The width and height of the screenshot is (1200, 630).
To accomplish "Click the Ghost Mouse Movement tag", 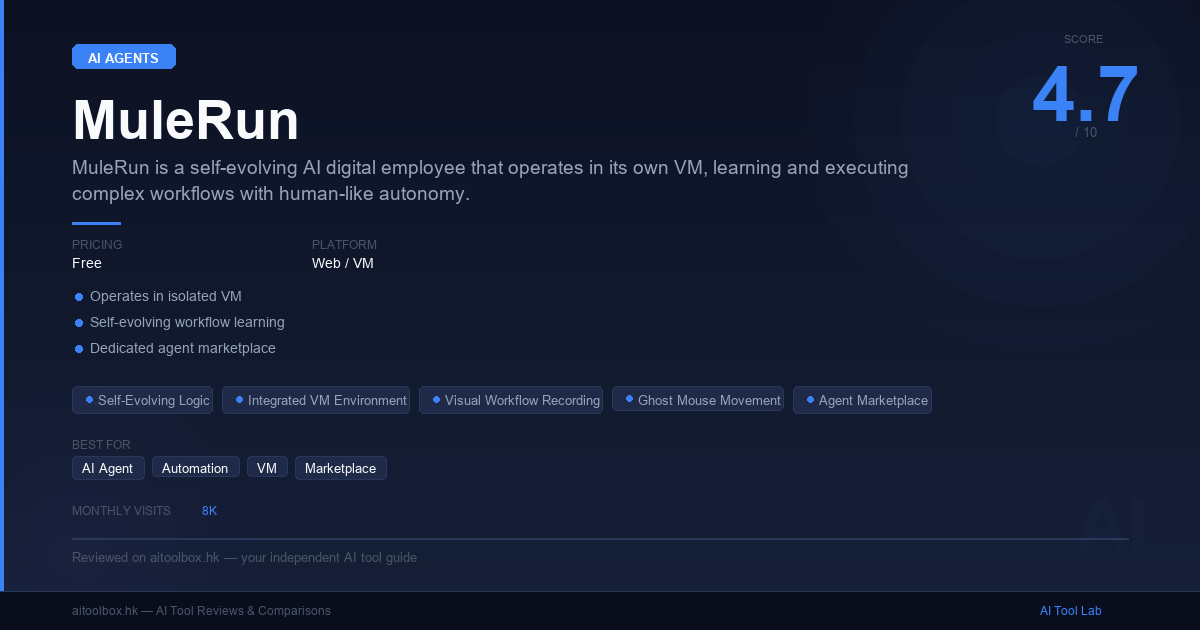I will [698, 400].
